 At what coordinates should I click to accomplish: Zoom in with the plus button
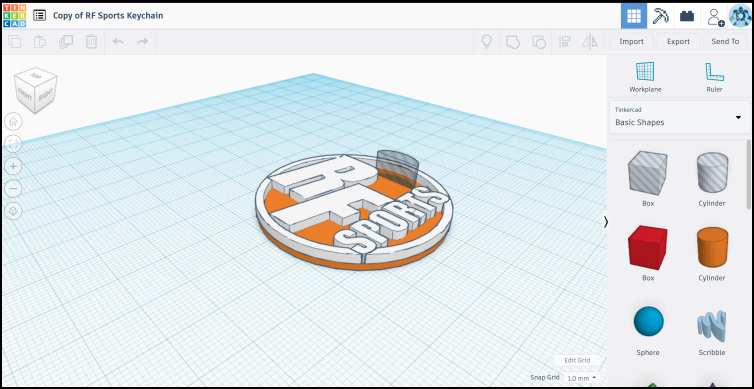click(x=13, y=166)
